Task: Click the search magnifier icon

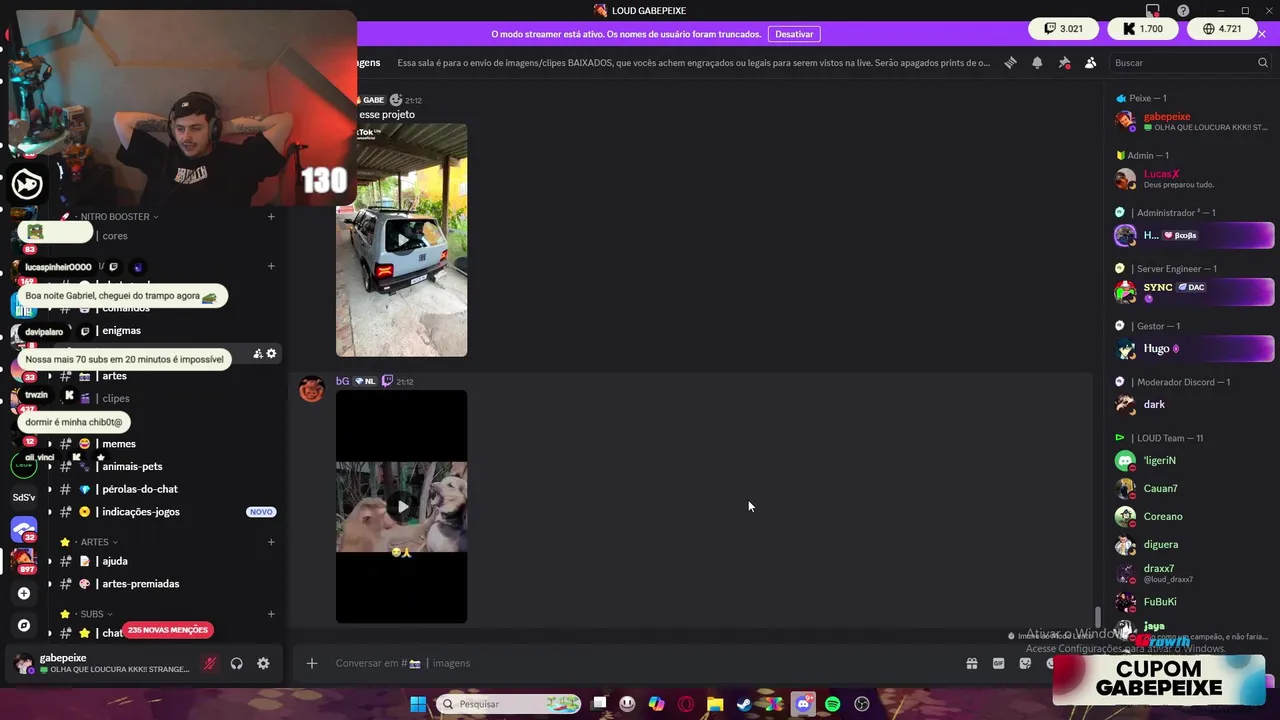Action: [x=1262, y=62]
